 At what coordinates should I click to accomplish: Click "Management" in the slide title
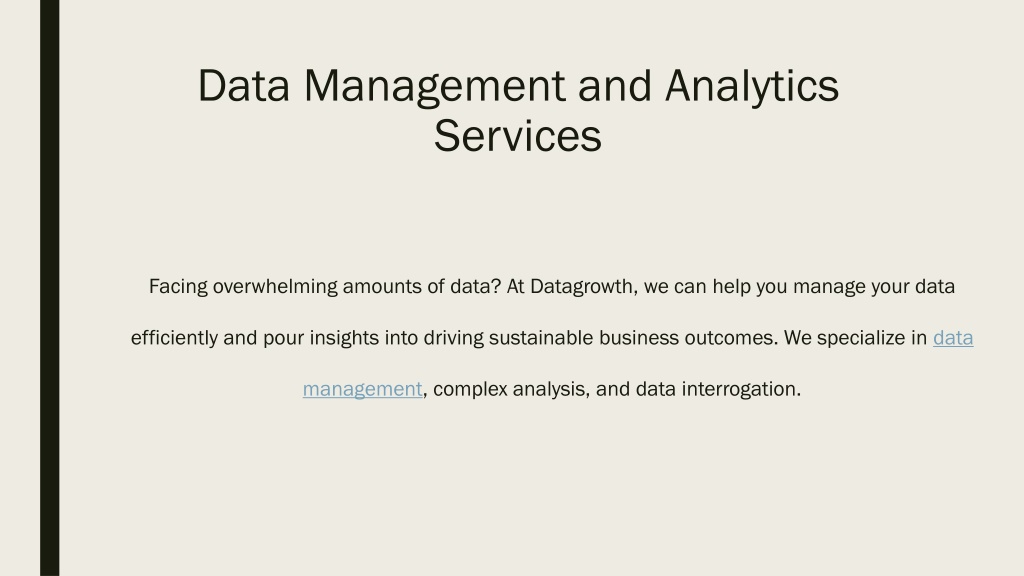point(434,86)
